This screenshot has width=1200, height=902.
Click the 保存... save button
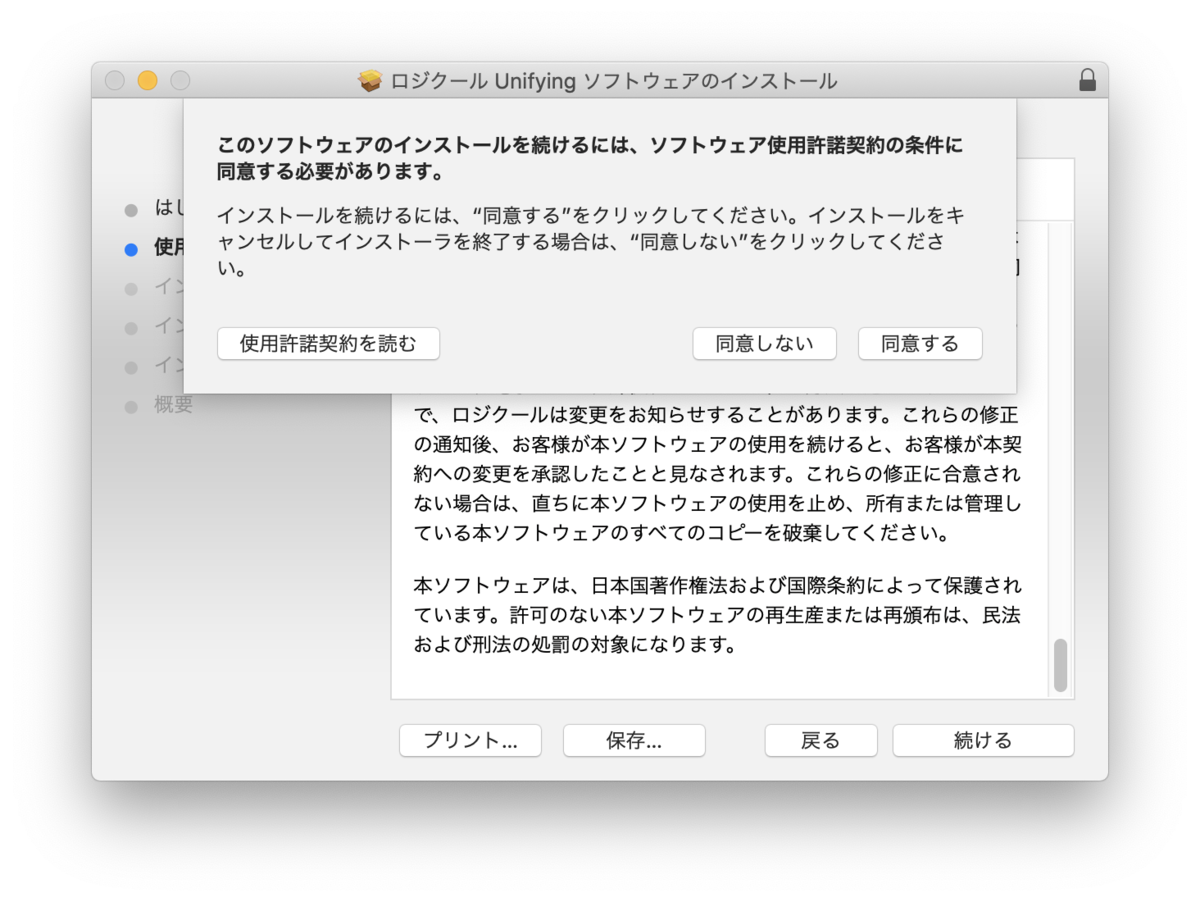634,741
